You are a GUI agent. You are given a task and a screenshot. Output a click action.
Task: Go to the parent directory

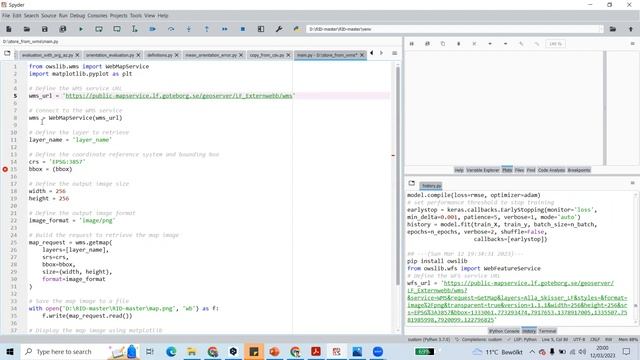click(x=631, y=29)
